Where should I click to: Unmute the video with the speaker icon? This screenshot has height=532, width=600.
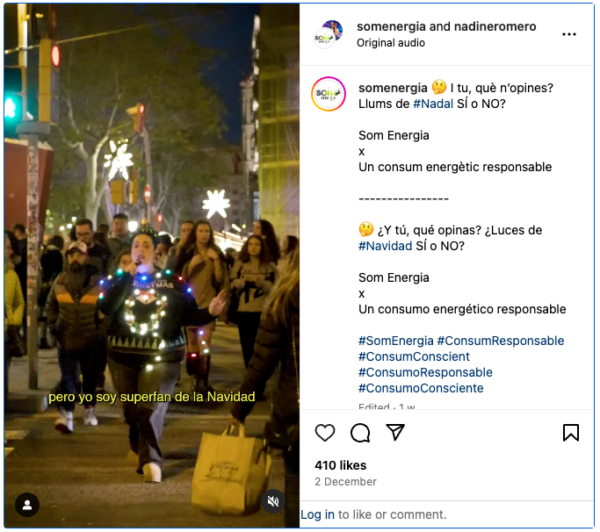tap(273, 501)
